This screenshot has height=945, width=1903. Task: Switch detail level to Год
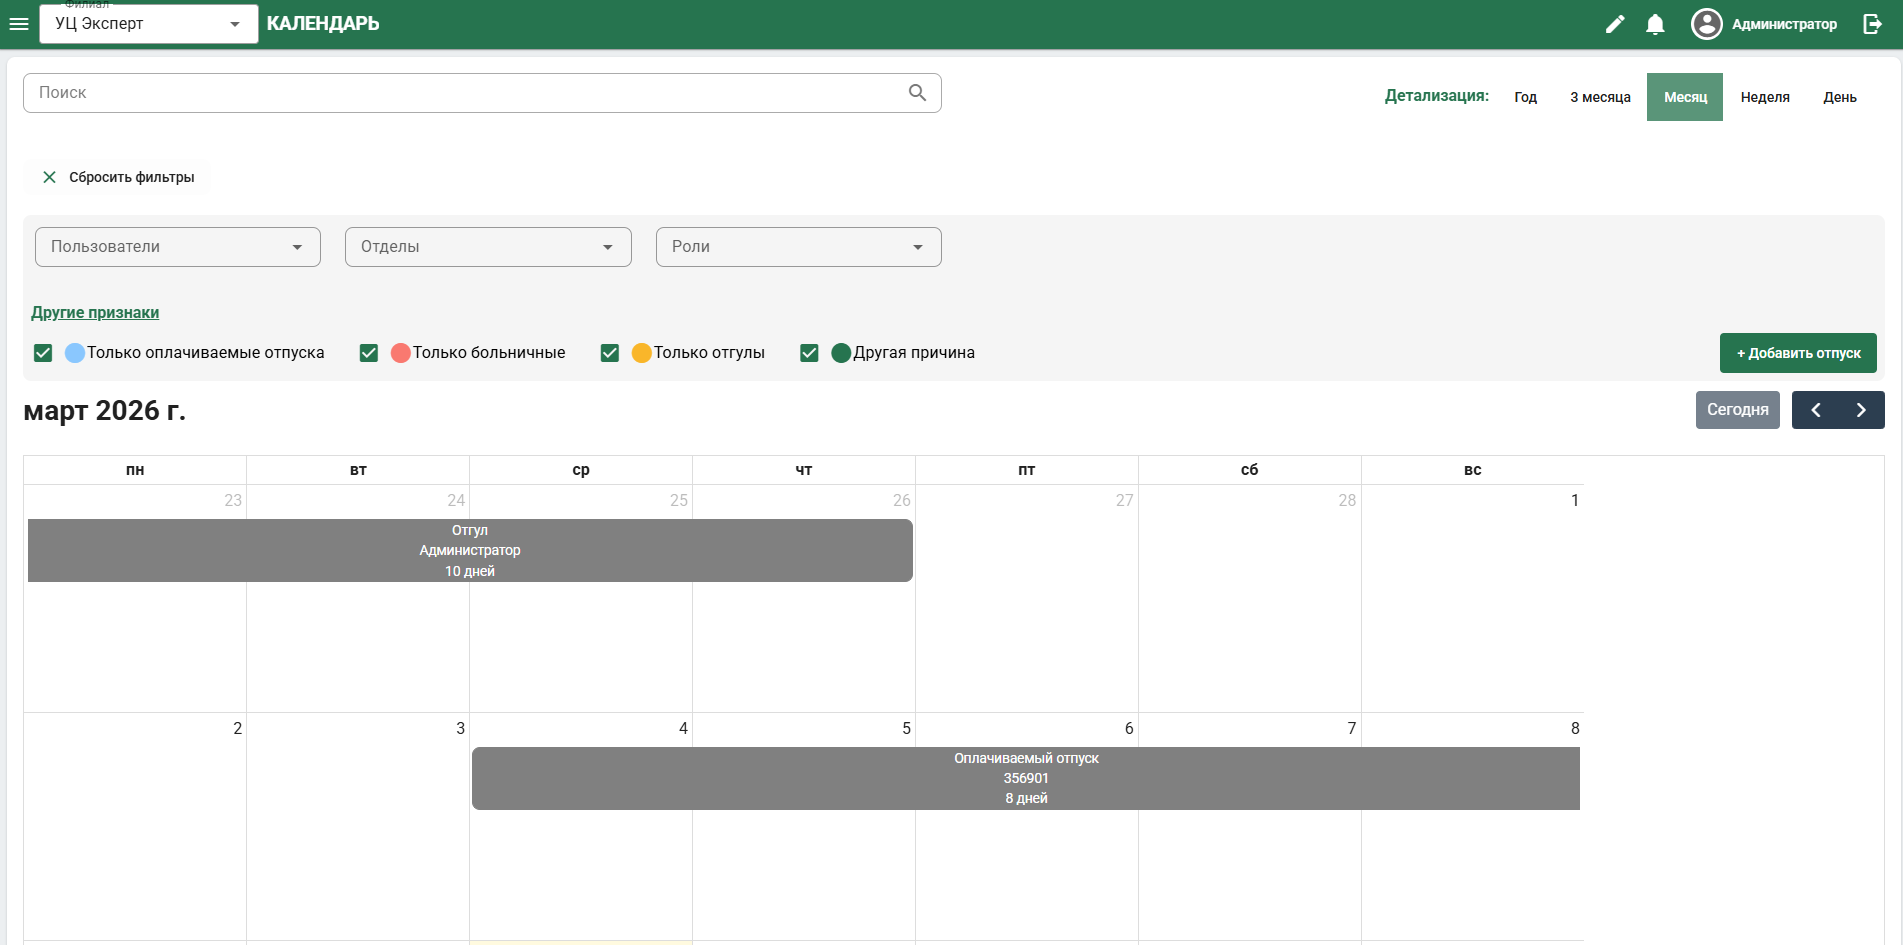tap(1525, 97)
